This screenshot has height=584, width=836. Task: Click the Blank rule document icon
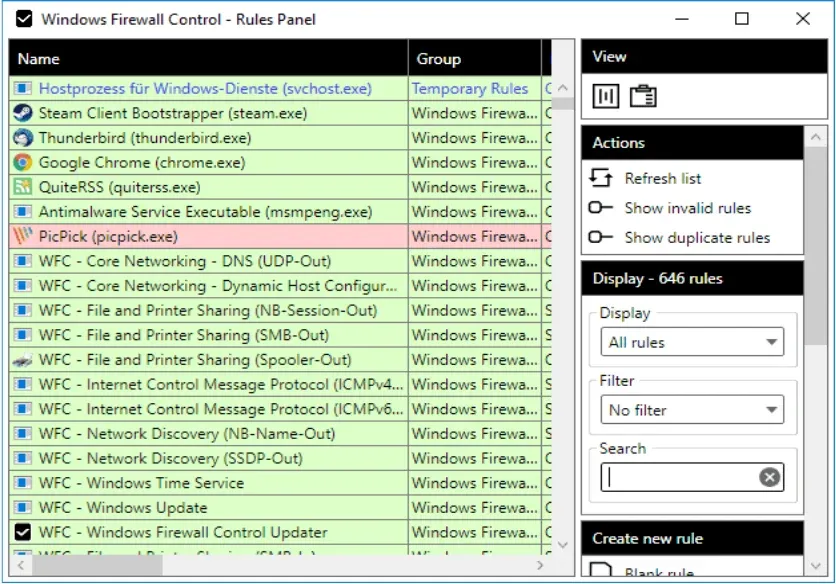click(x=601, y=569)
